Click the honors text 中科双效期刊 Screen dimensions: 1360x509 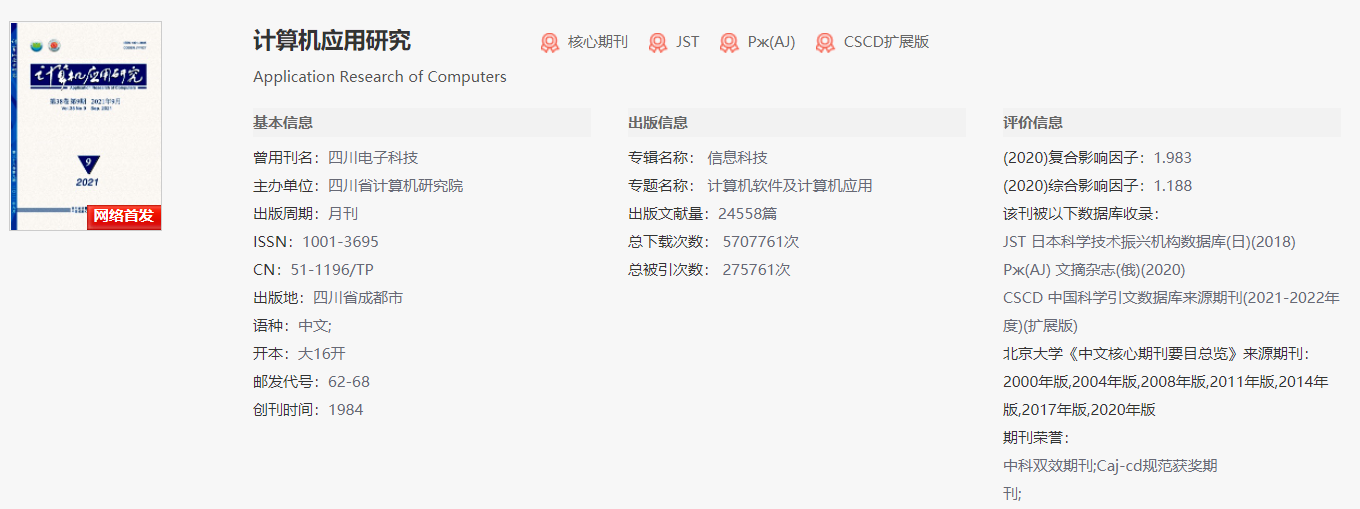pyautogui.click(x=1048, y=466)
